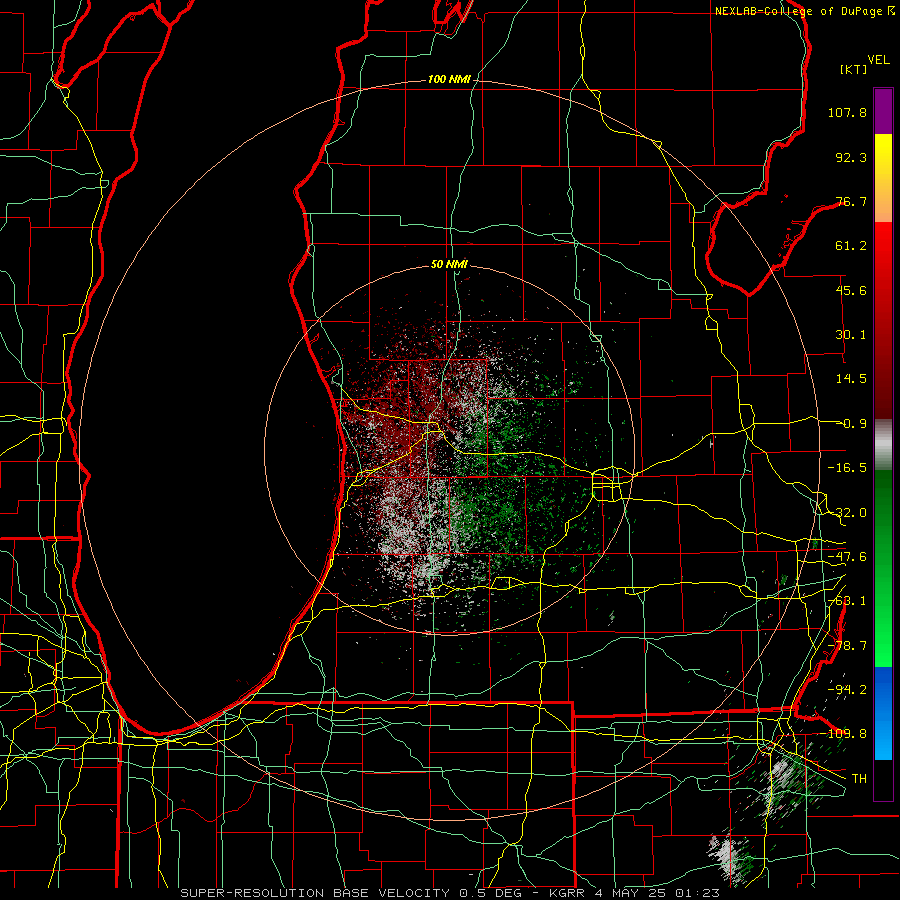Pick the gray near-zero segment of color bar
Image resolution: width=900 pixels, height=900 pixels.
point(883,445)
